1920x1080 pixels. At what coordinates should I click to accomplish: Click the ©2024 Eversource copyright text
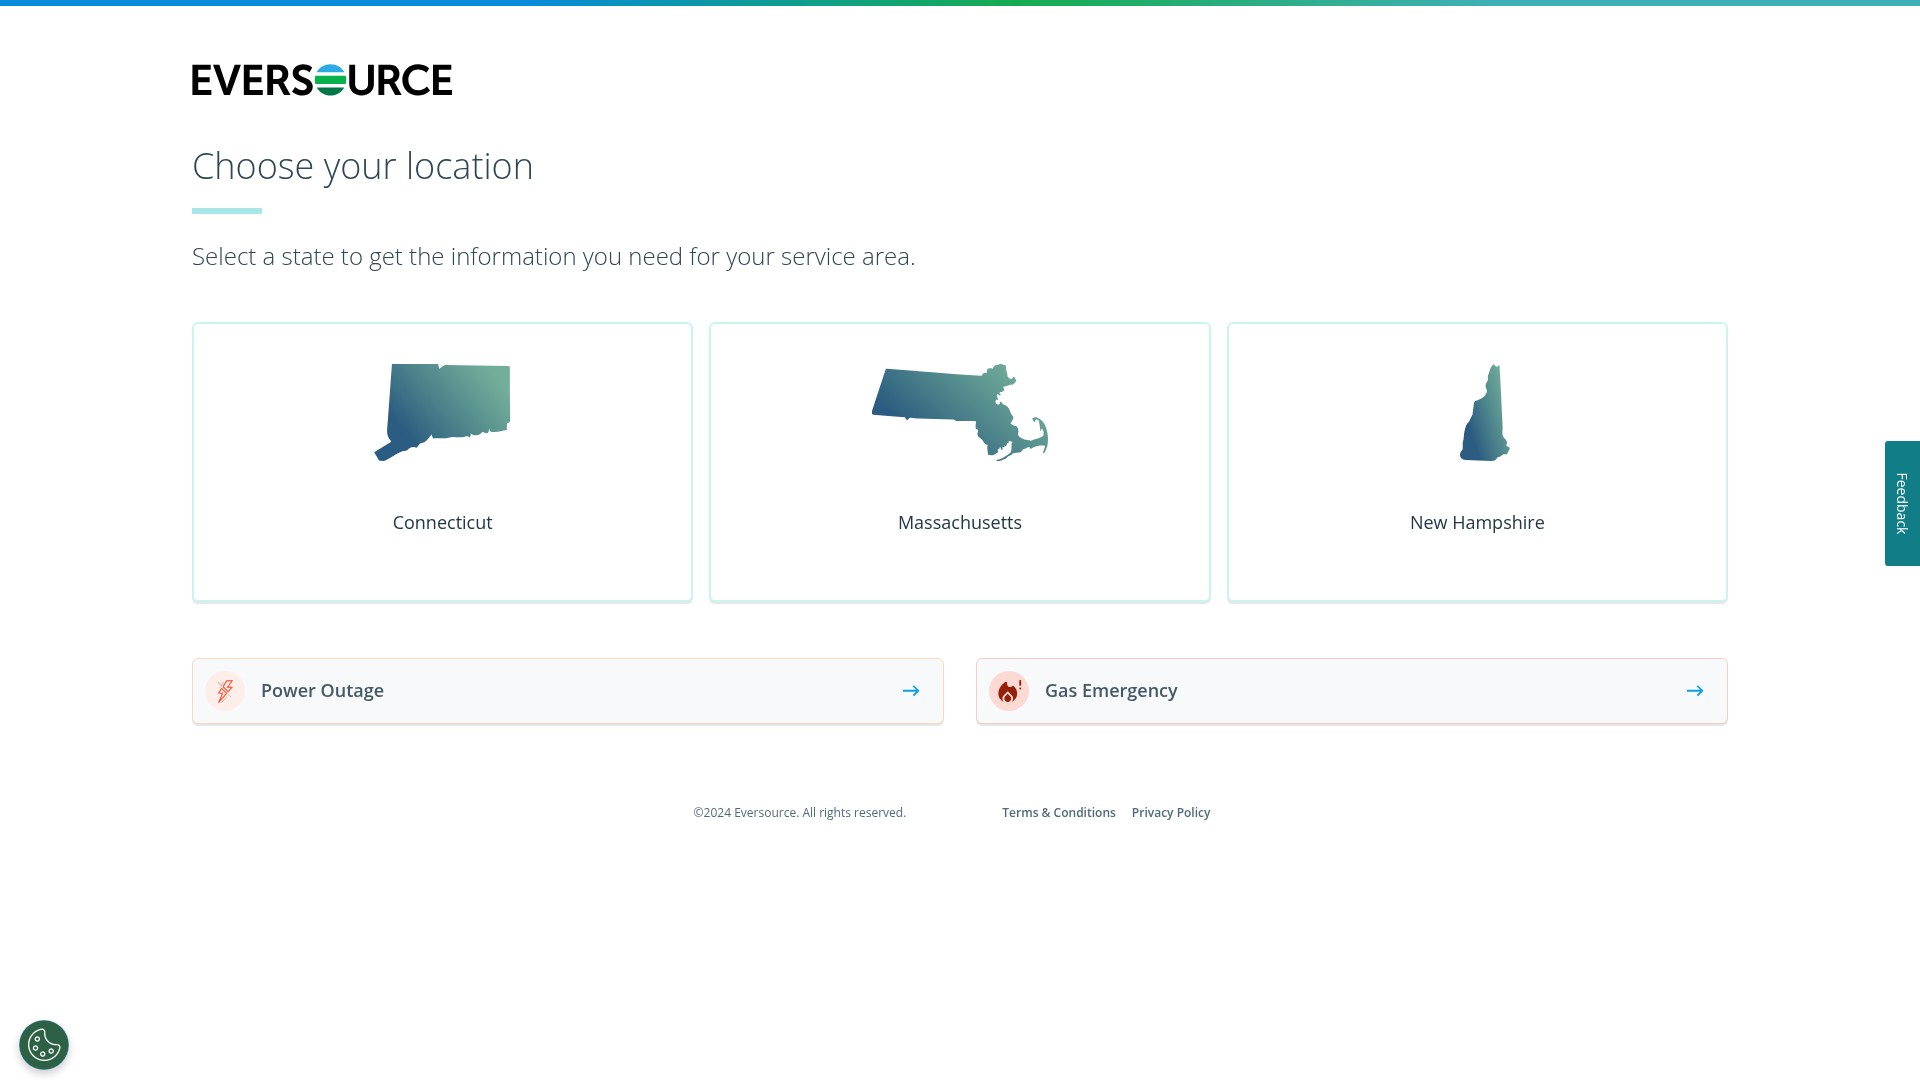click(x=800, y=813)
